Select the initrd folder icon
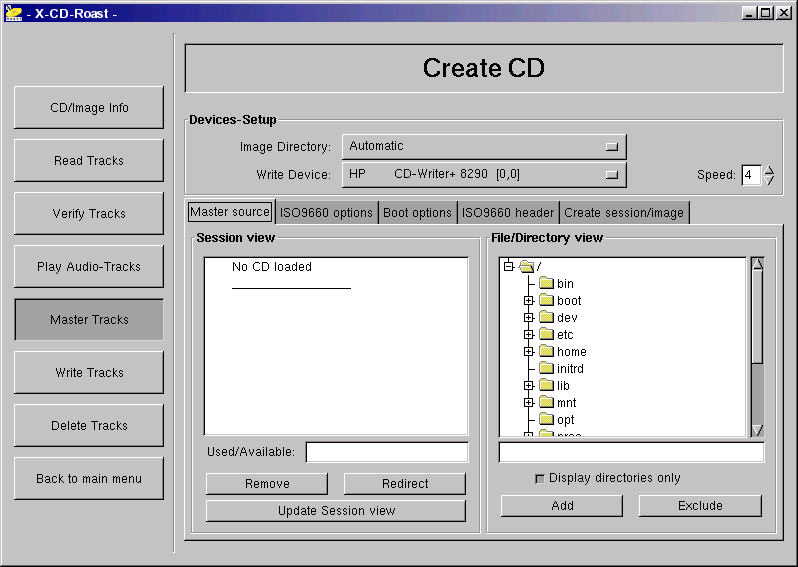 tap(546, 368)
